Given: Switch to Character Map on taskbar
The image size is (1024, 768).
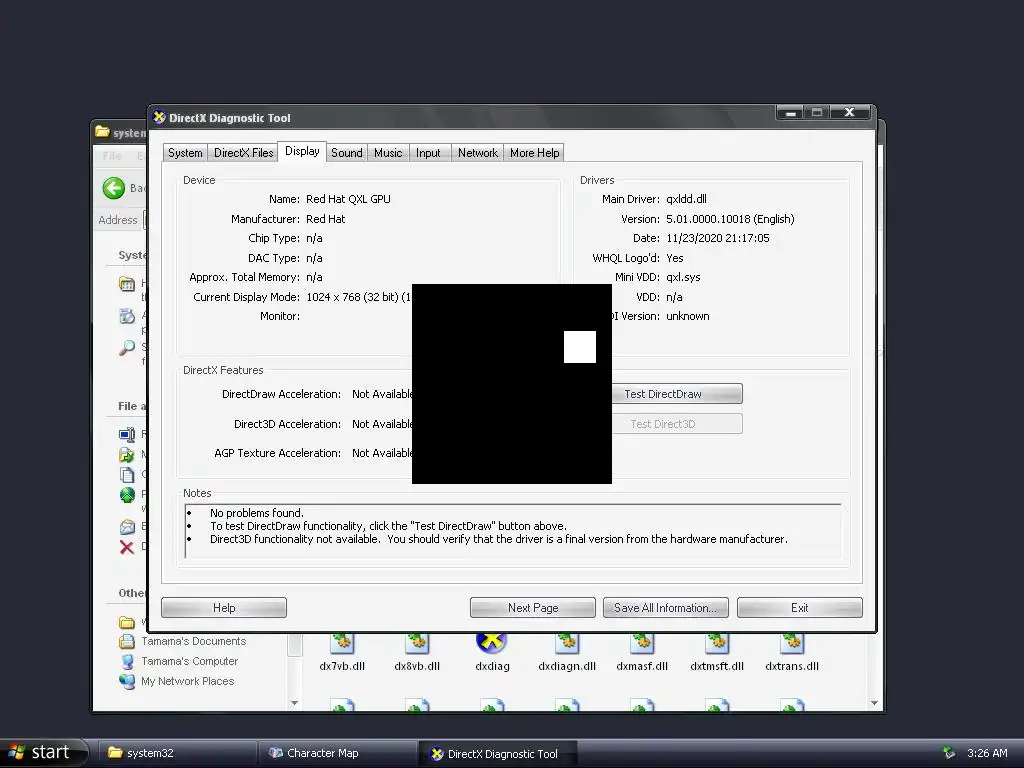Looking at the screenshot, I should click(x=338, y=753).
